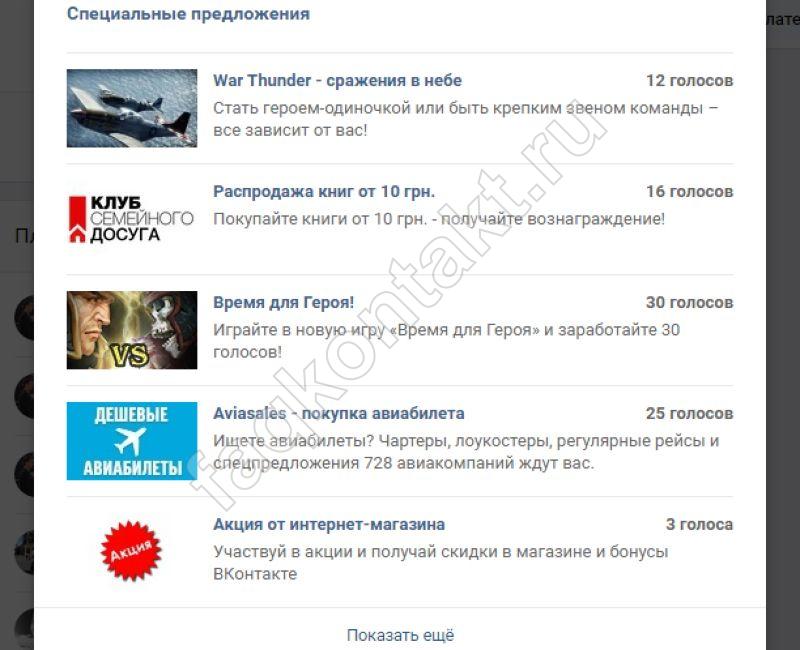Screen dimensions: 800x650
Task: Click the Клуб Семейного Досуга logo
Action: click(132, 219)
